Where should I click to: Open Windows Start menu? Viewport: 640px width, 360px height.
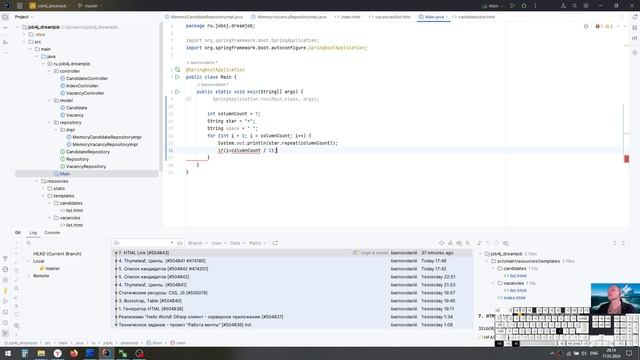(8, 353)
